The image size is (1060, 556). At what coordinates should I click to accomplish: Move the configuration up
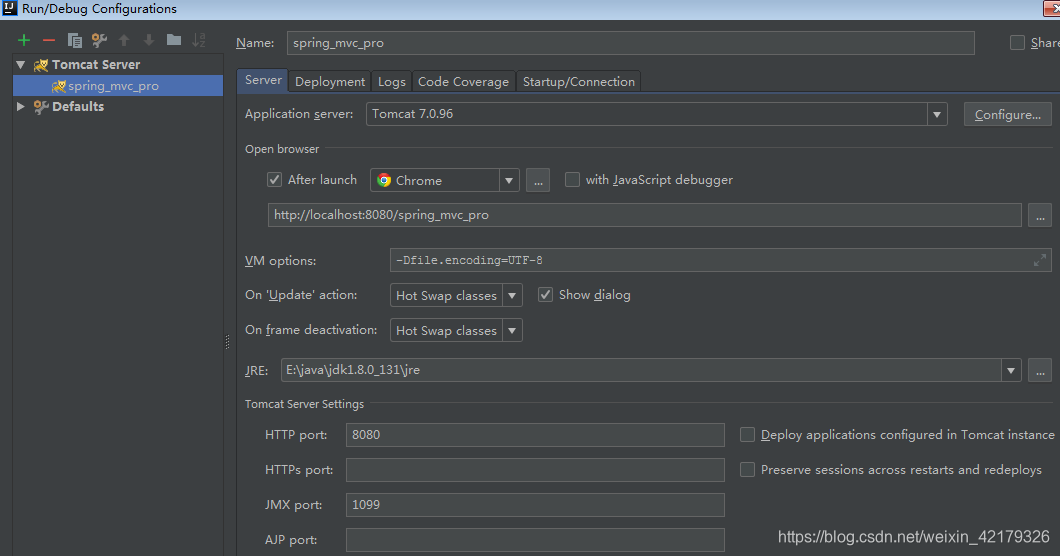(124, 41)
